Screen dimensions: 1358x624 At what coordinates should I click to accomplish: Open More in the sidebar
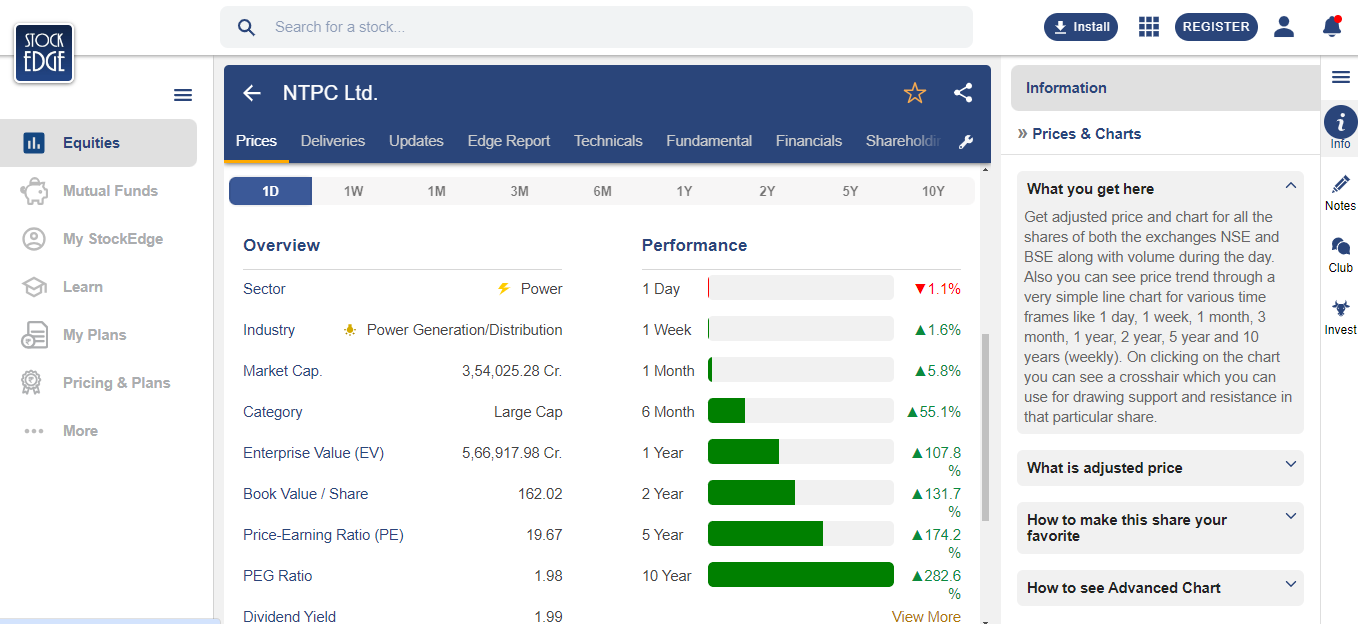98,431
